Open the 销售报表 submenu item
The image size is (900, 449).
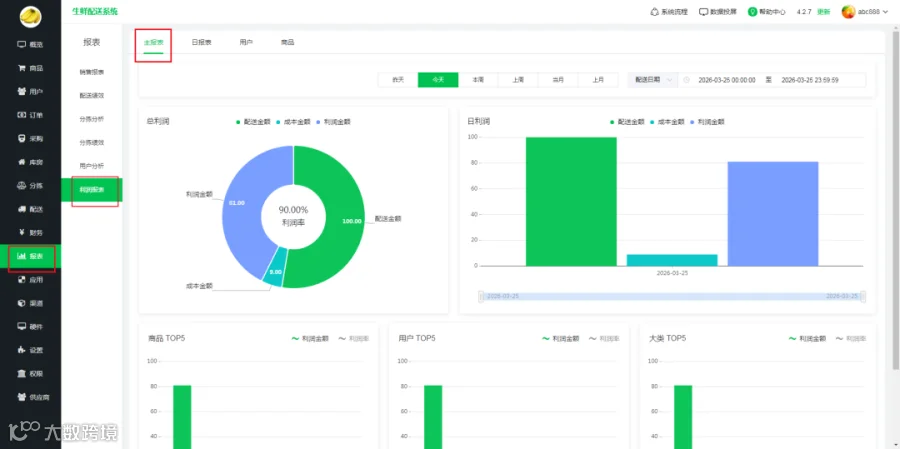click(x=92, y=72)
